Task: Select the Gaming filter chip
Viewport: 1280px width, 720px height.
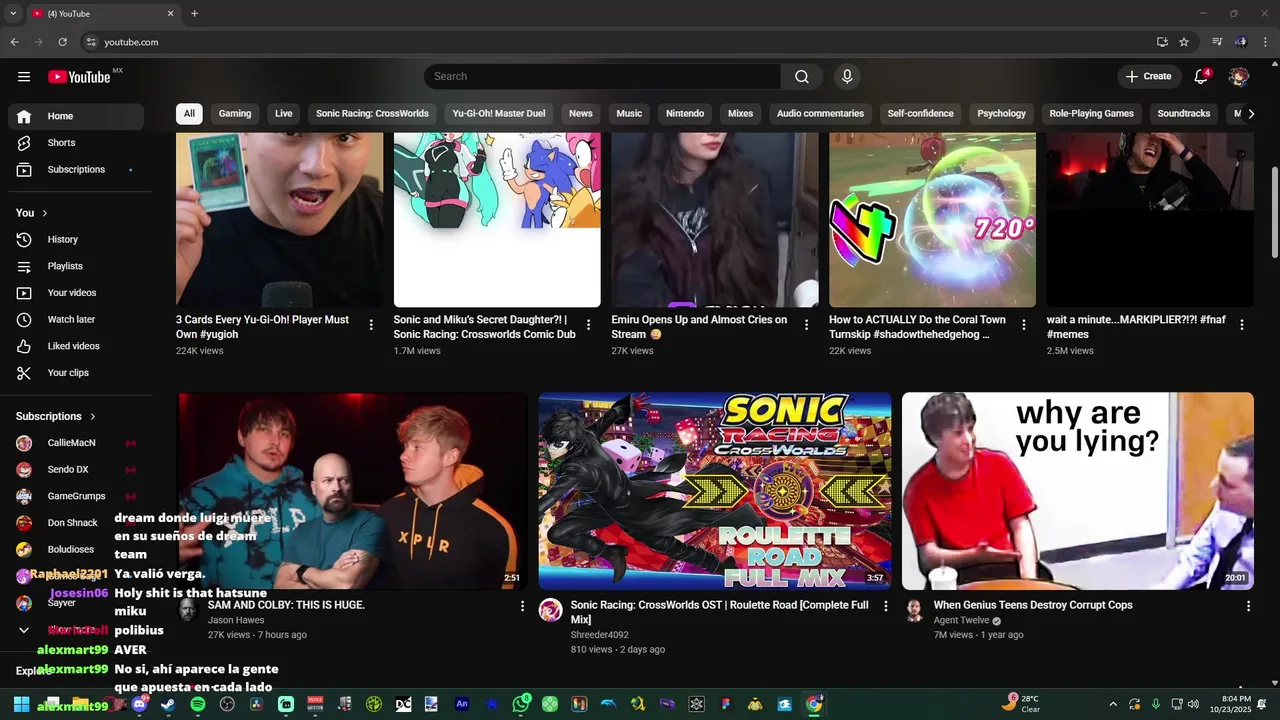Action: (x=235, y=113)
